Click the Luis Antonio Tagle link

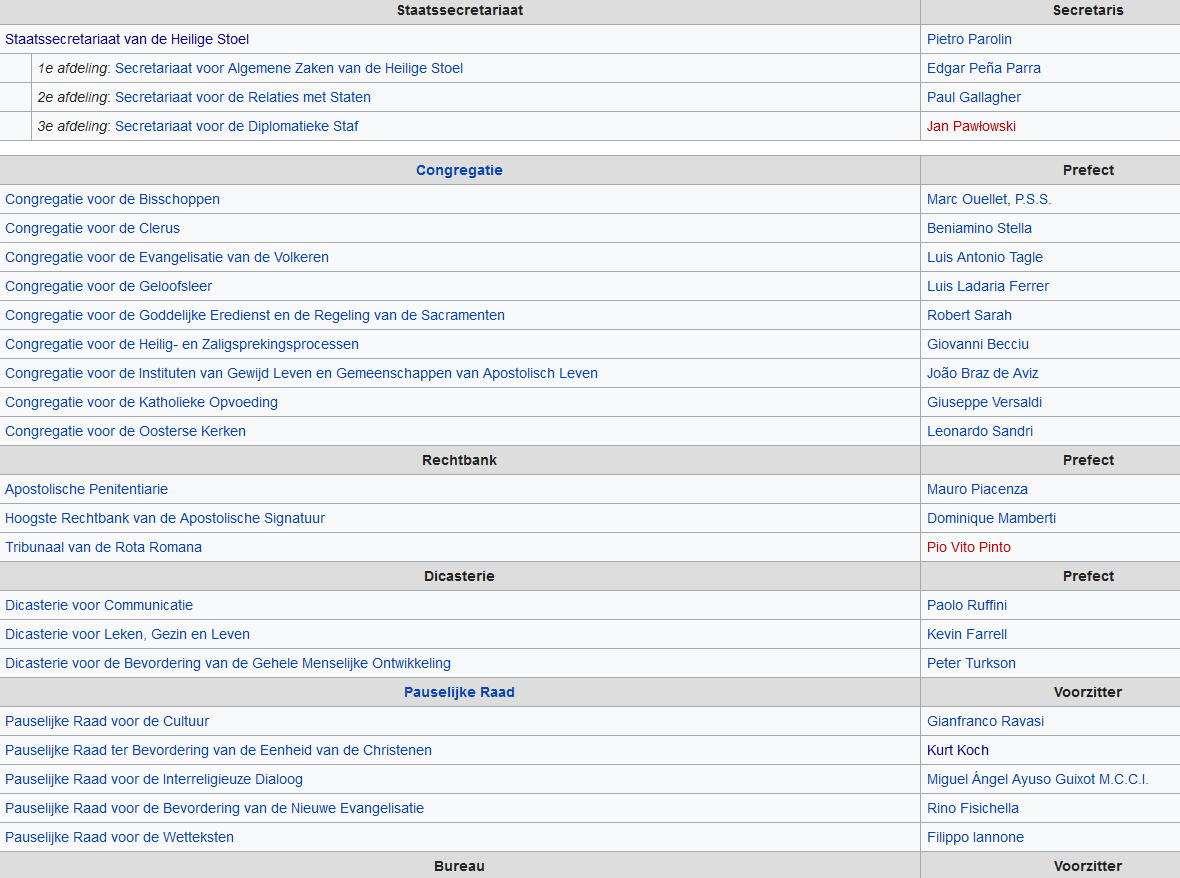coord(984,257)
